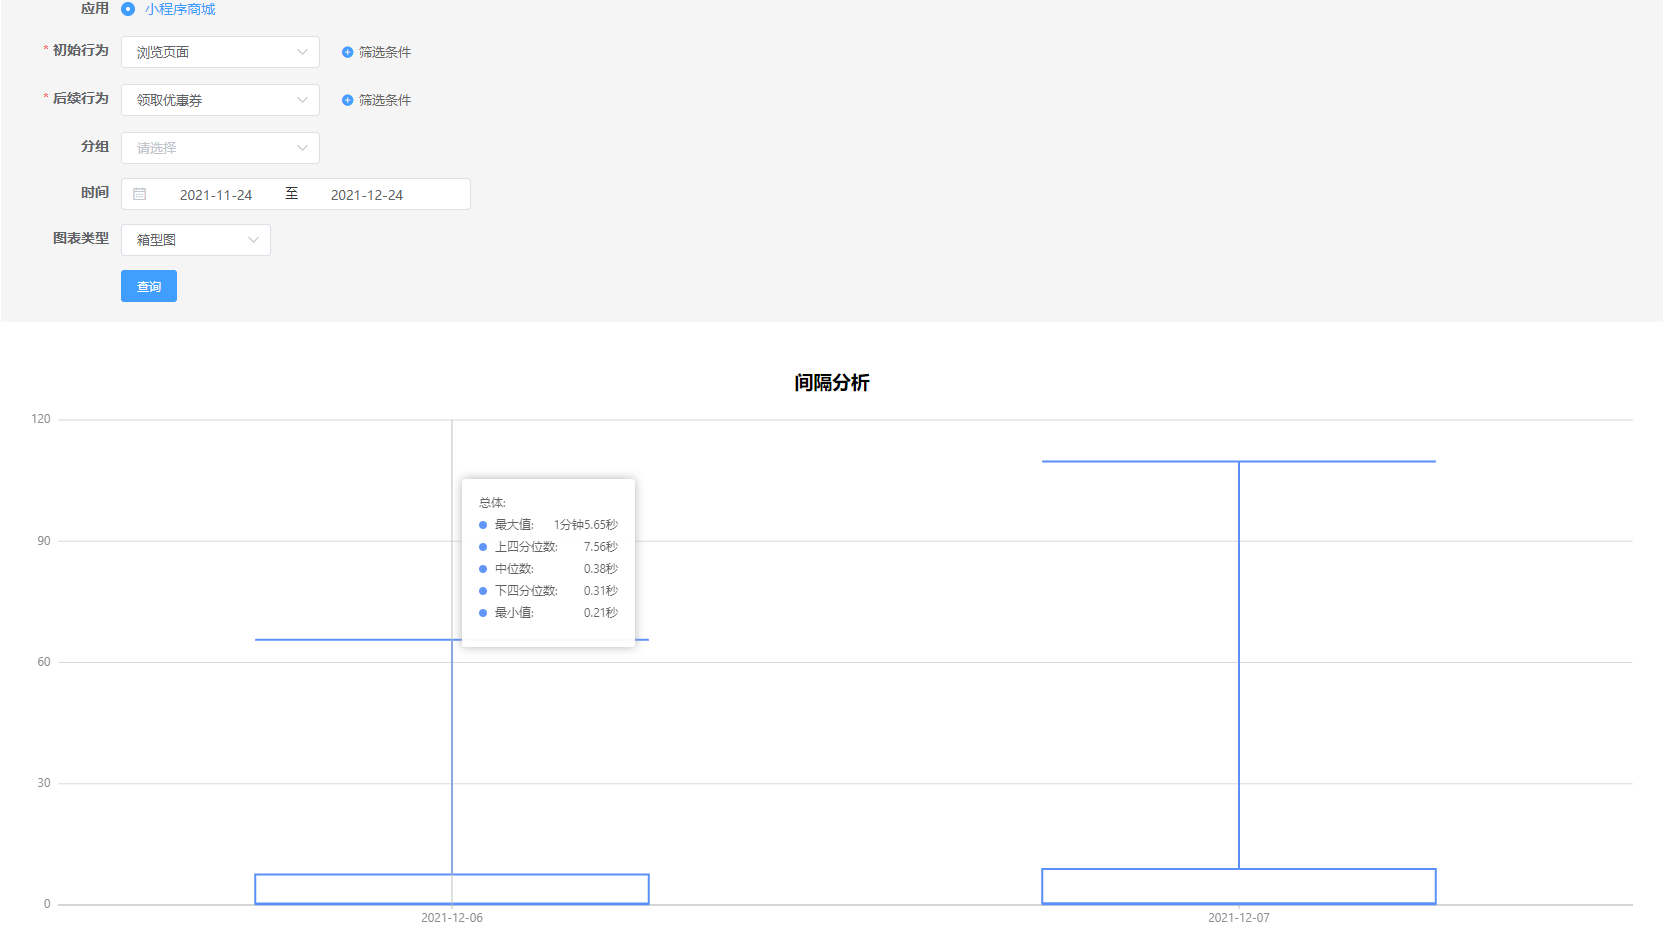1665x926 pixels.
Task: Open the 图表类型 dropdown showing 箱型图
Action: tap(196, 240)
